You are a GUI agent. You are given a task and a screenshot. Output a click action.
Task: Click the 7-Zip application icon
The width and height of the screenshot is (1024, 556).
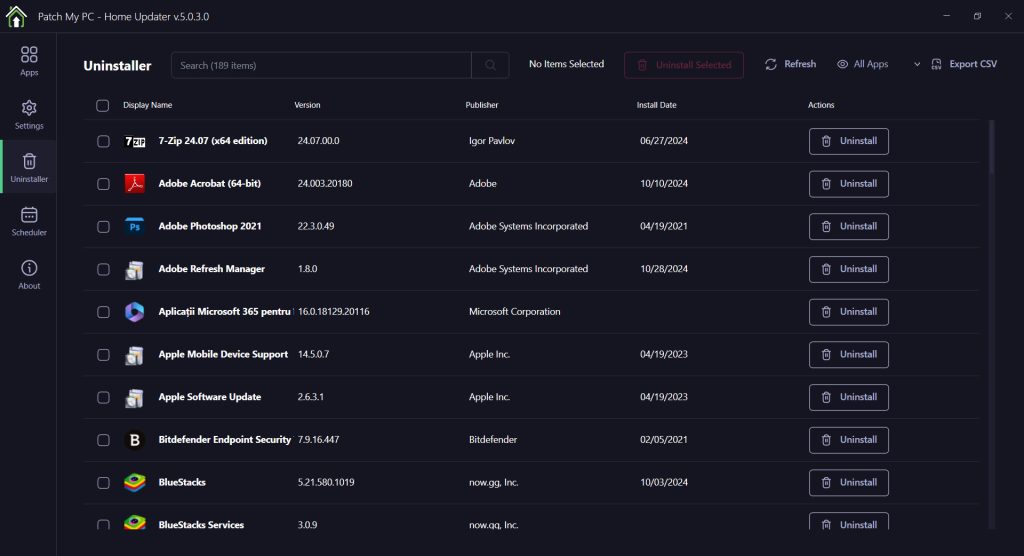tap(135, 141)
